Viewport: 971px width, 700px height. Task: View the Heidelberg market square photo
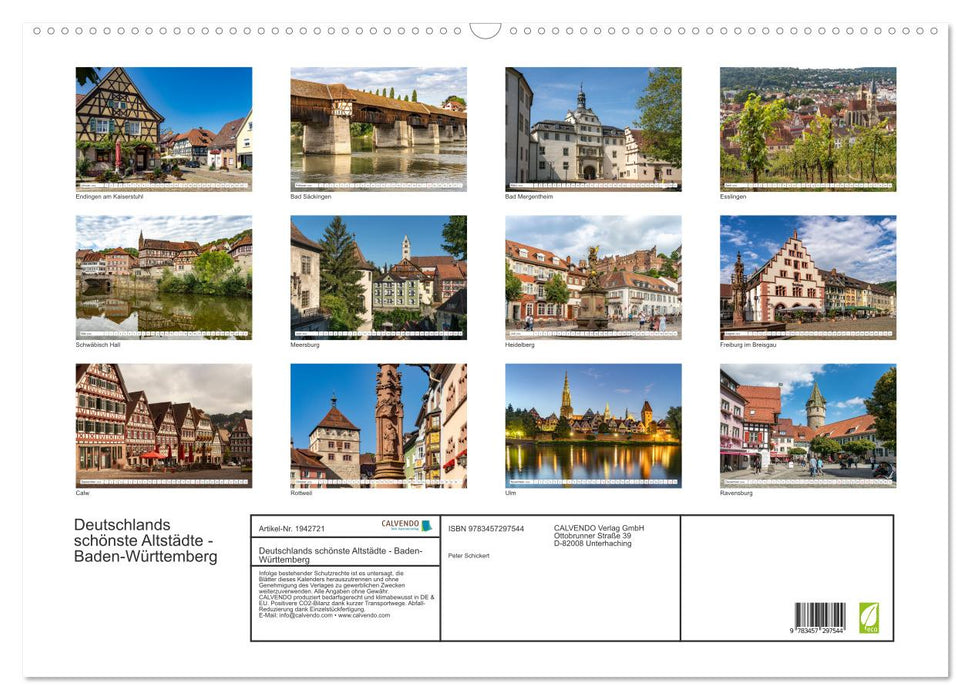pos(593,277)
